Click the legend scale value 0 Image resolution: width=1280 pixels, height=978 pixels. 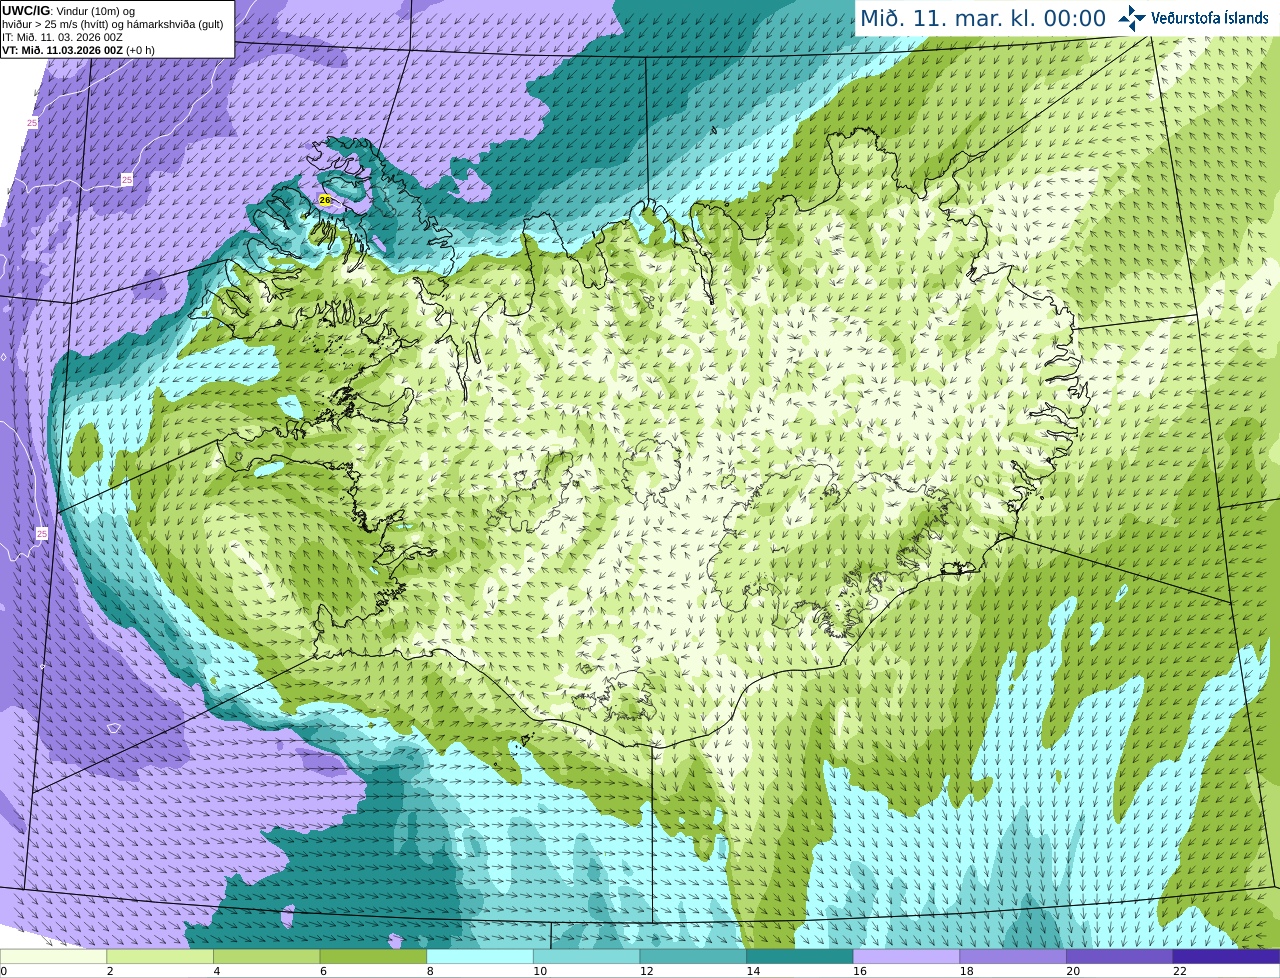coord(4,971)
